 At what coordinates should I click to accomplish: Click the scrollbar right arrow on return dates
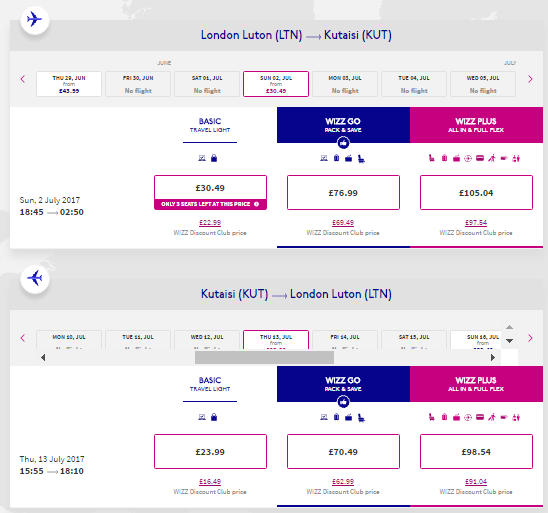click(493, 357)
